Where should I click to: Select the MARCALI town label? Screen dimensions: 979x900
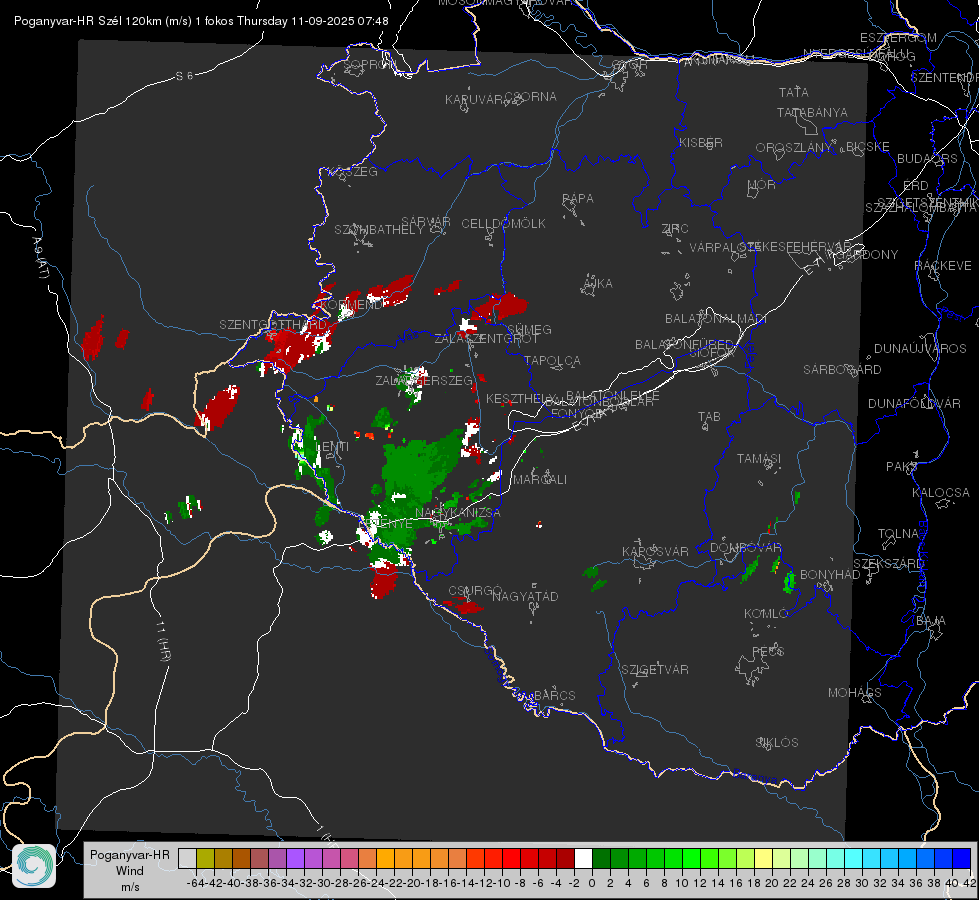539,480
